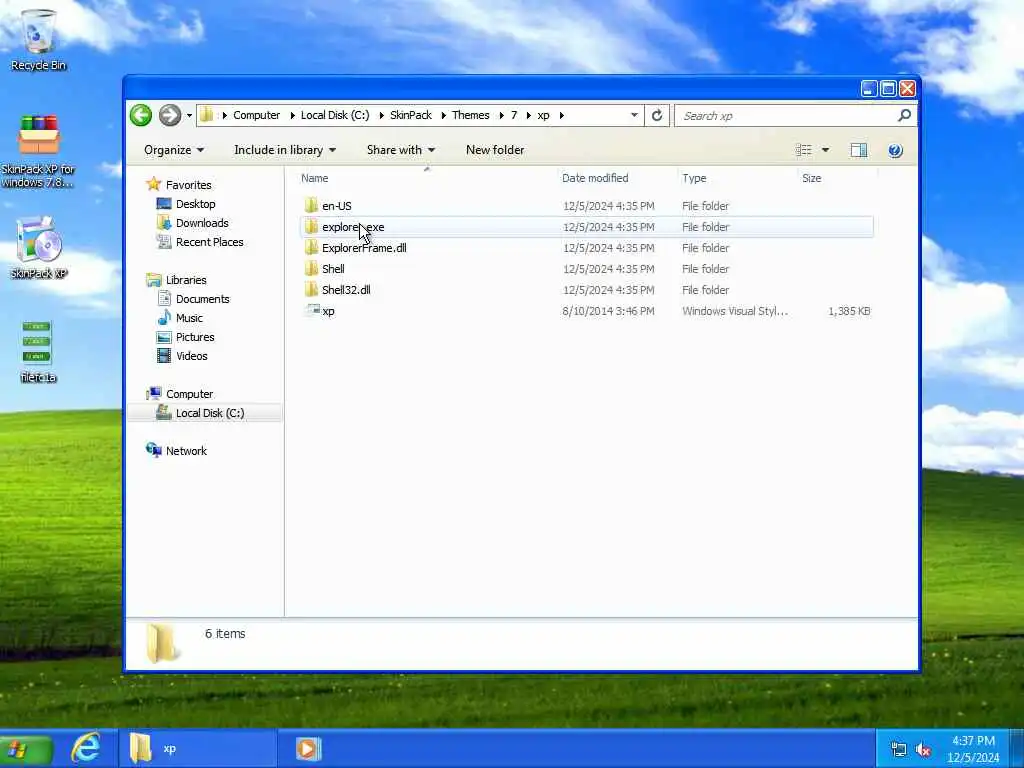Select the Shell folder icon

(312, 268)
